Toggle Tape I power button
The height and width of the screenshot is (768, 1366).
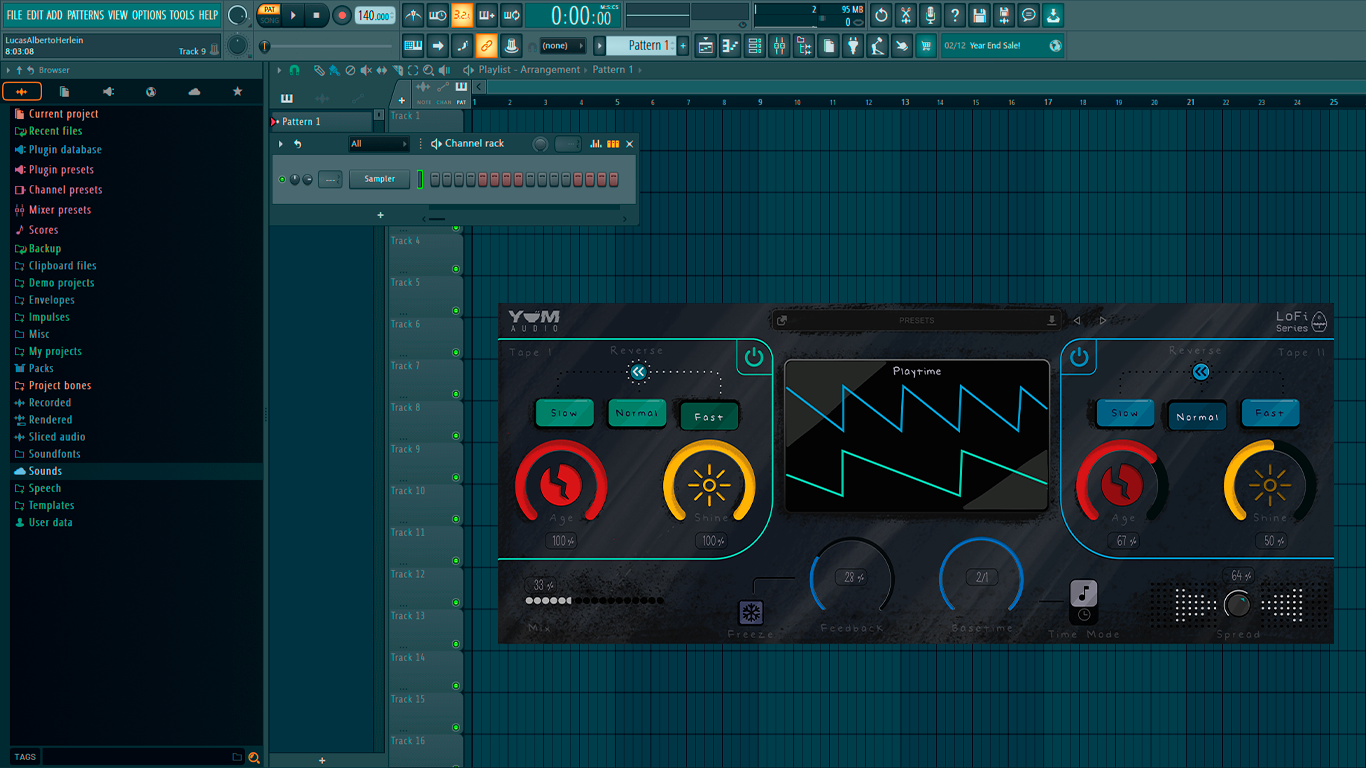coord(754,357)
